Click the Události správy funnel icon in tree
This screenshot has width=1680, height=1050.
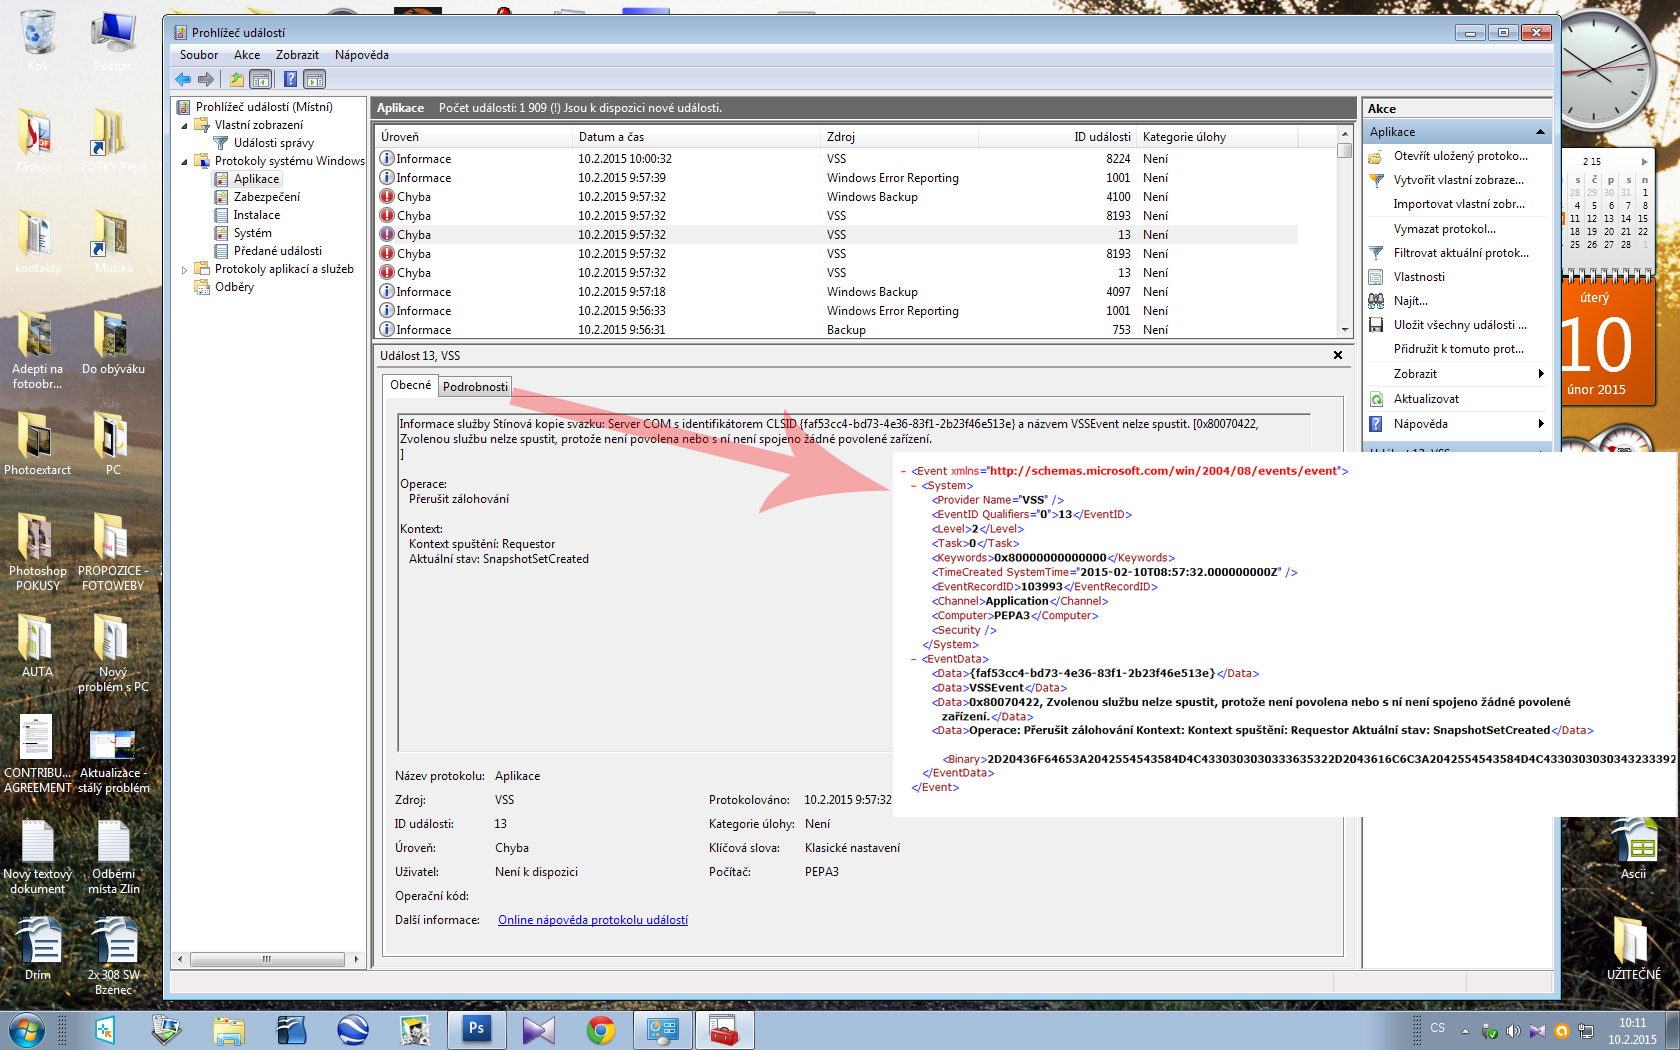coord(221,143)
